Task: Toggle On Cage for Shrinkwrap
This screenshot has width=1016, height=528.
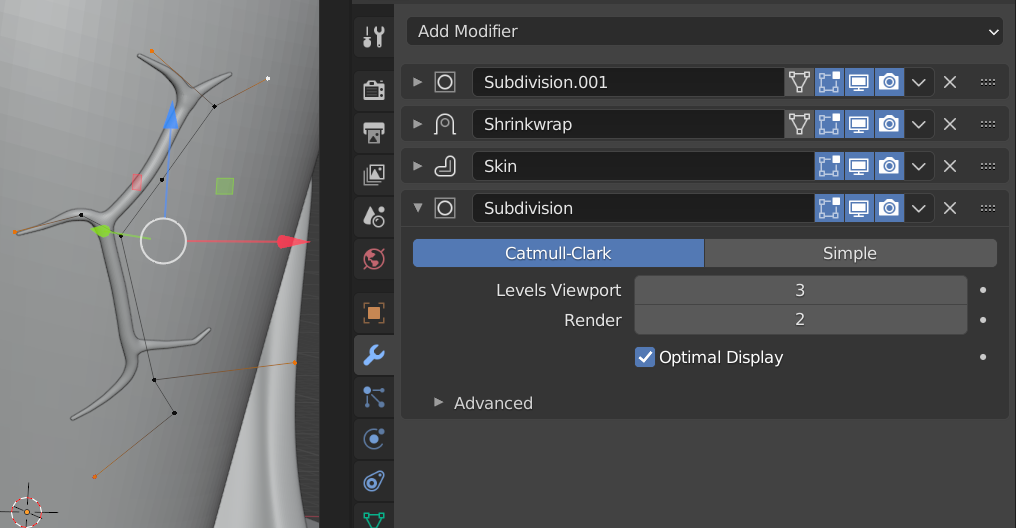Action: click(799, 124)
